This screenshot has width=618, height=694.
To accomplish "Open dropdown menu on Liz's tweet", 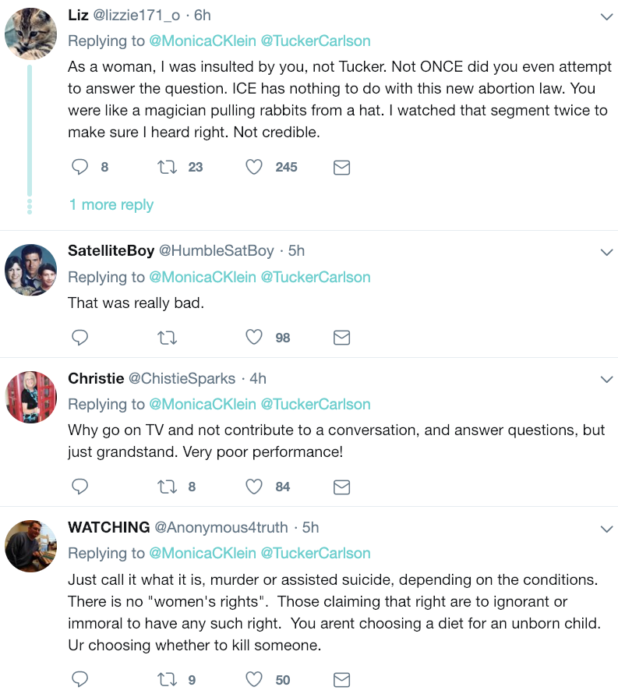I will pos(605,17).
